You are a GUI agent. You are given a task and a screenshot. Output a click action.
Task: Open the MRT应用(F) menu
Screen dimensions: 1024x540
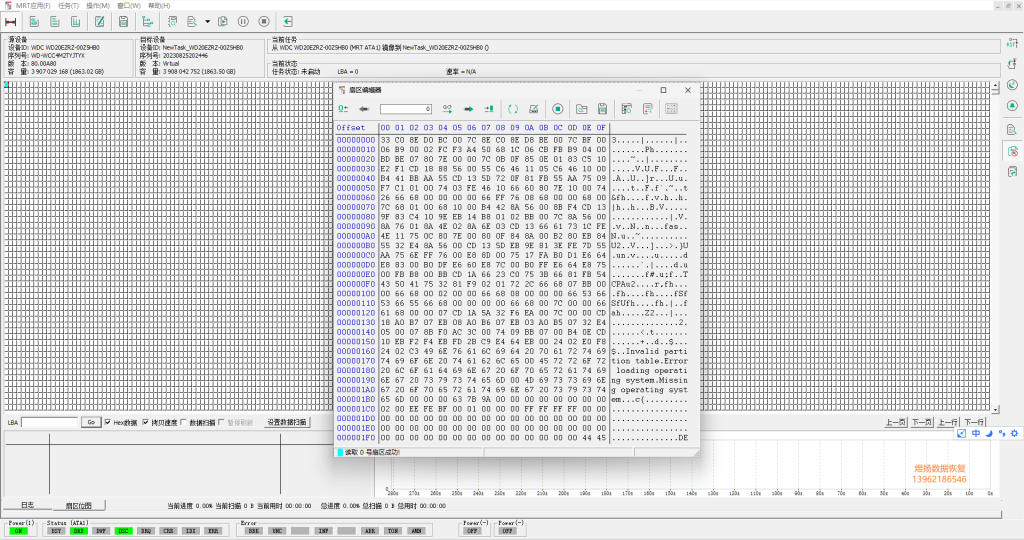click(33, 5)
